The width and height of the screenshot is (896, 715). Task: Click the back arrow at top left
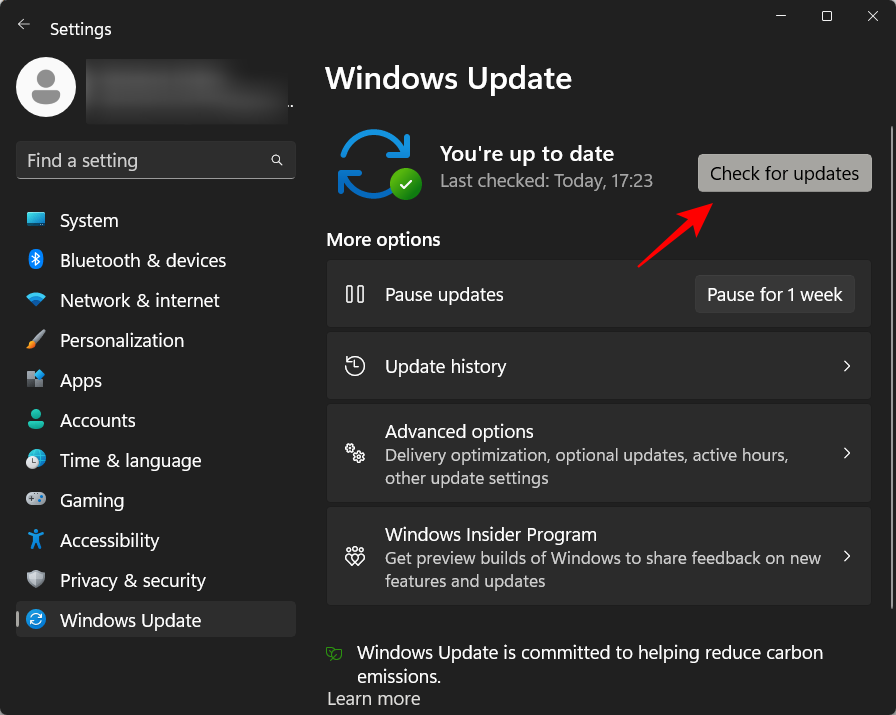click(x=23, y=24)
